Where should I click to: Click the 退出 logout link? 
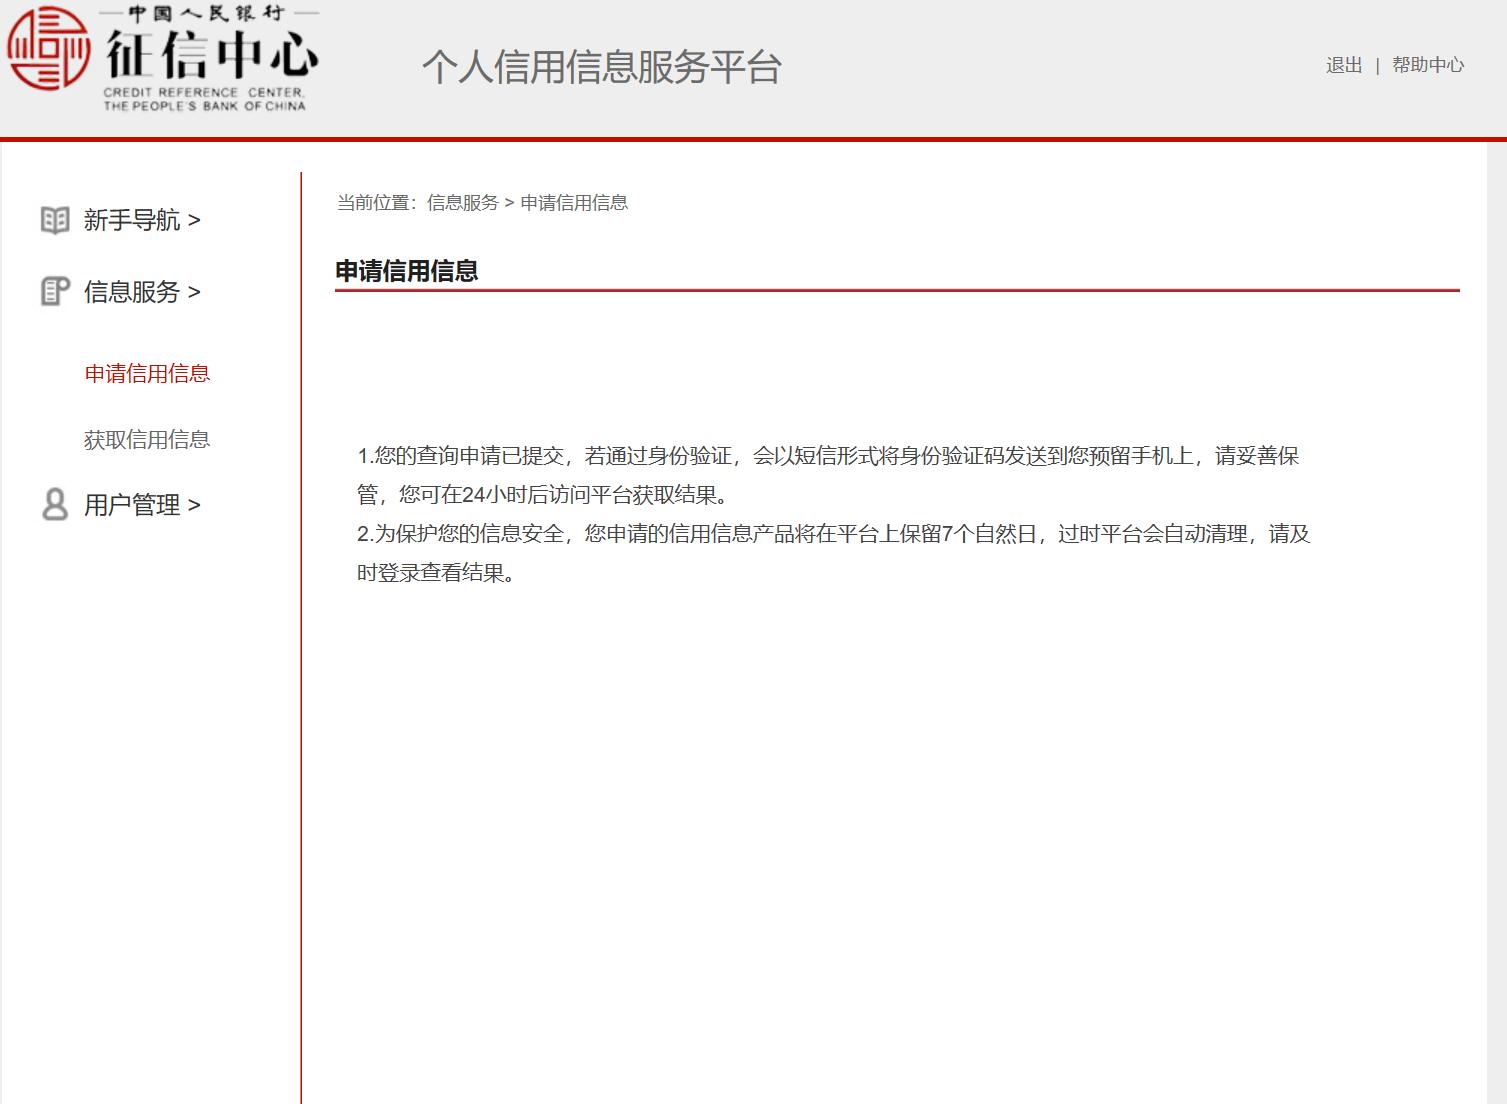tap(1343, 65)
